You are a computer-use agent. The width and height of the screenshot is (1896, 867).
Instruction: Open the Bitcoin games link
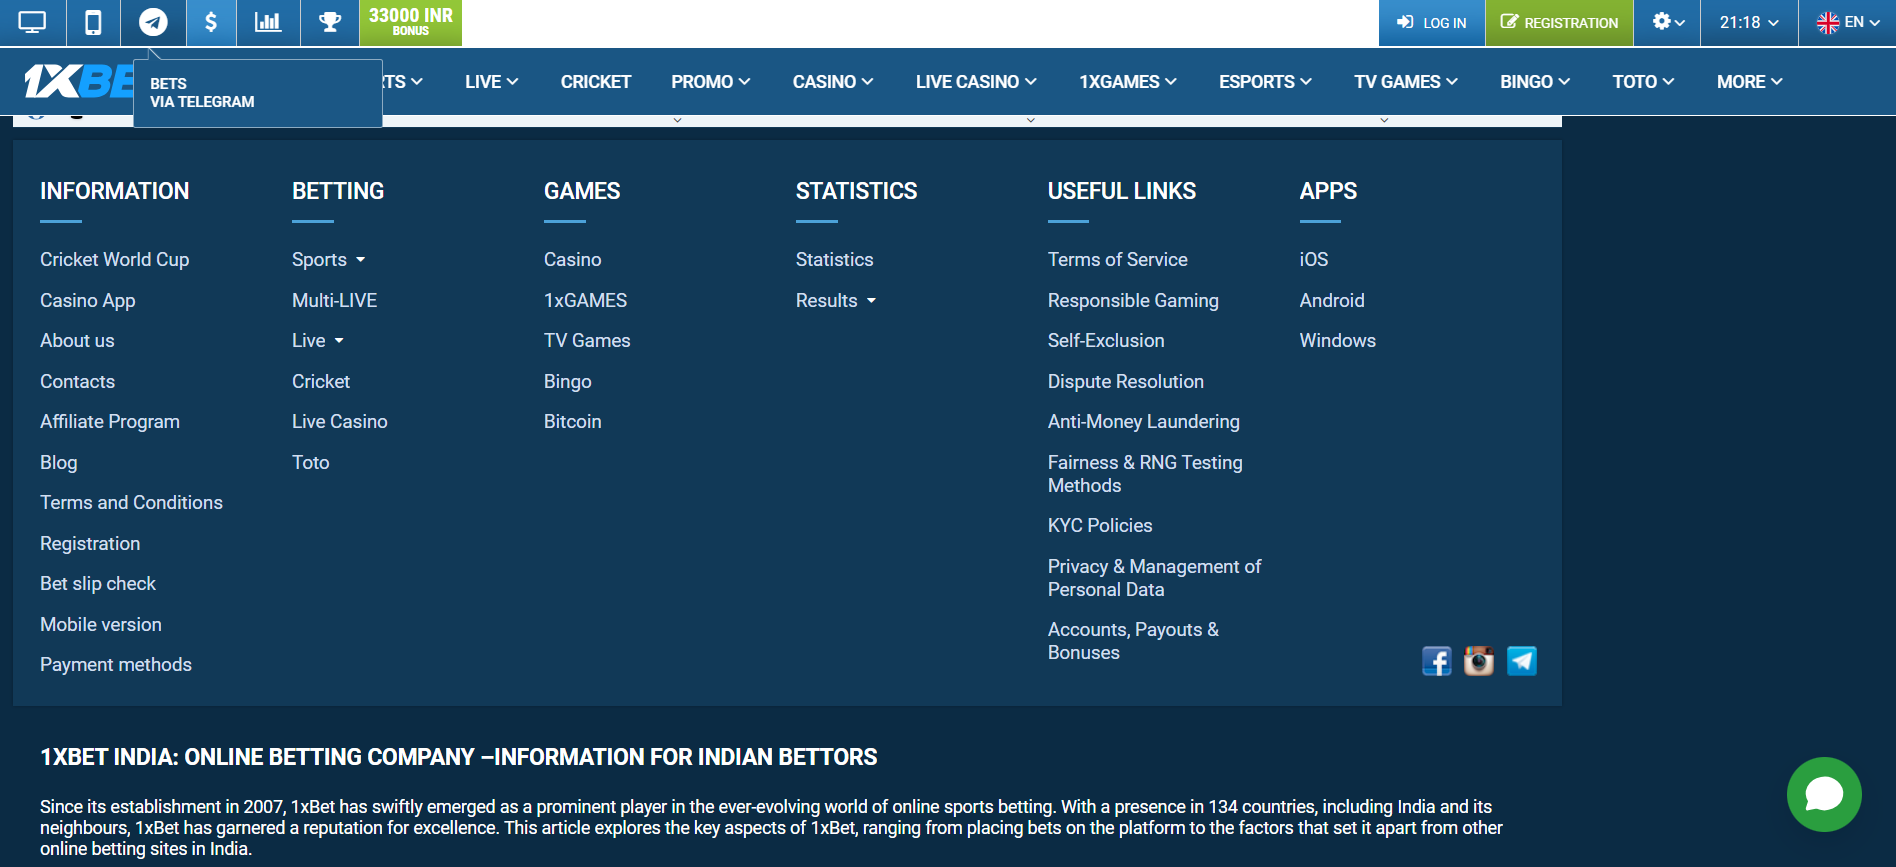pos(573,421)
